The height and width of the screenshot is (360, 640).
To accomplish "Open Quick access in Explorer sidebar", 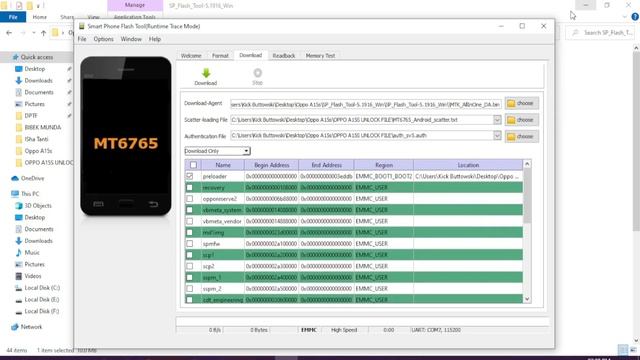I will click(37, 57).
